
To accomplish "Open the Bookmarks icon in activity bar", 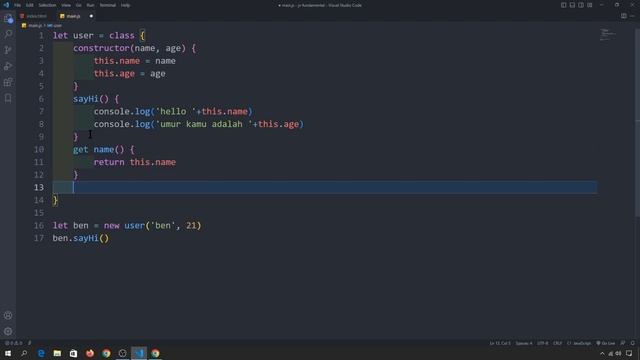I will click(8, 98).
